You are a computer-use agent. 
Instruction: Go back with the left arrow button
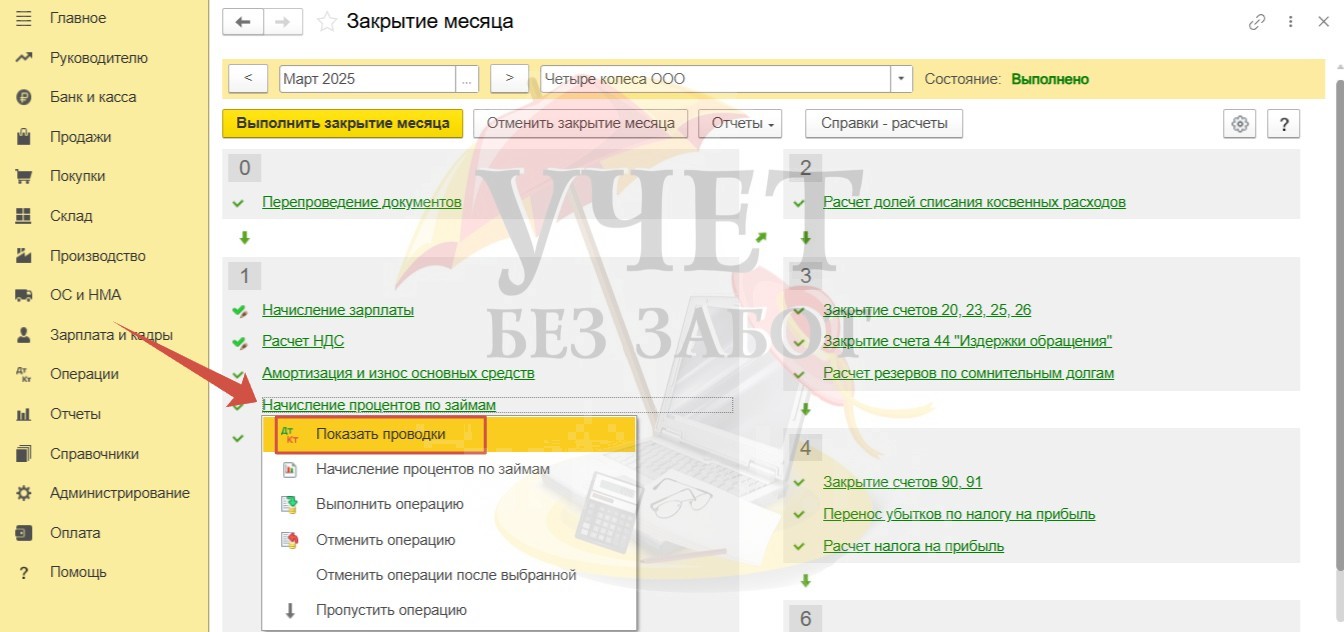tap(242, 21)
